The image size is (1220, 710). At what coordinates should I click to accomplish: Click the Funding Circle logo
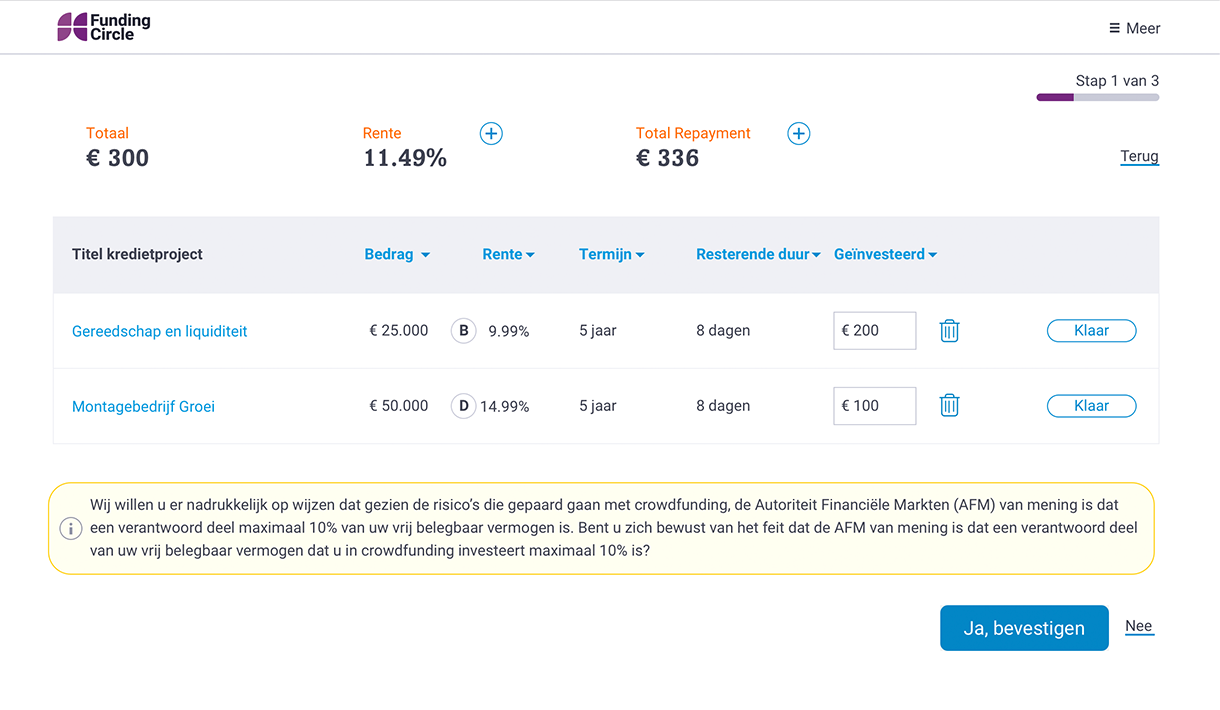pyautogui.click(x=104, y=27)
